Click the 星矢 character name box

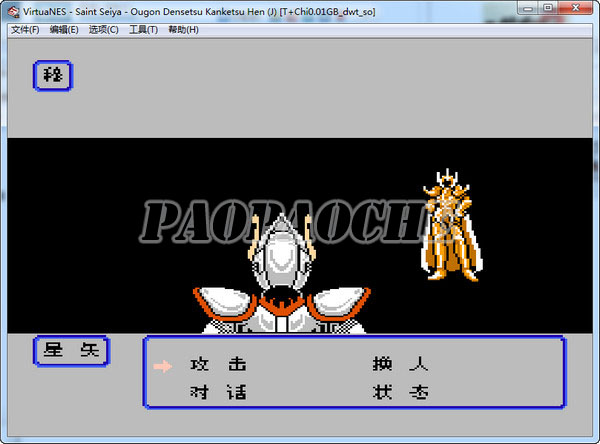(x=72, y=351)
